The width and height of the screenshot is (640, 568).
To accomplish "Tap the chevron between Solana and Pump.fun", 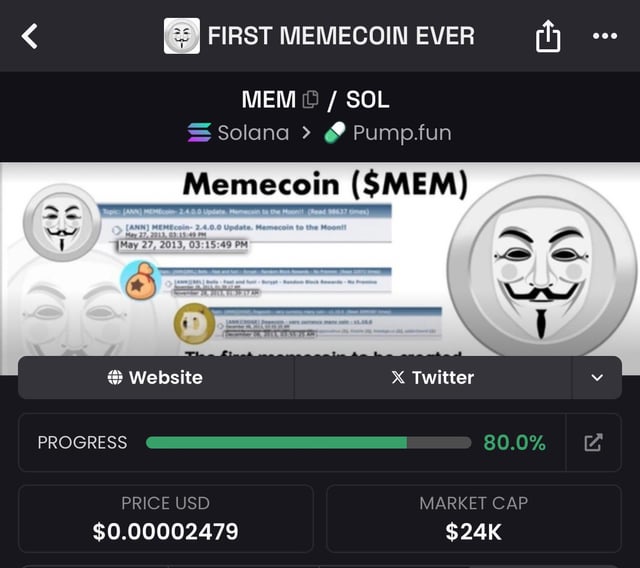I will tap(306, 133).
